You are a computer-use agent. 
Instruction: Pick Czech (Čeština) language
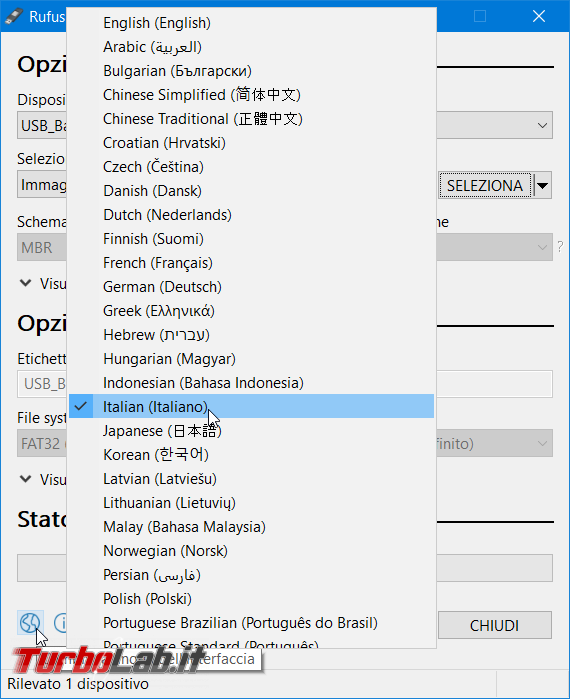click(251, 167)
